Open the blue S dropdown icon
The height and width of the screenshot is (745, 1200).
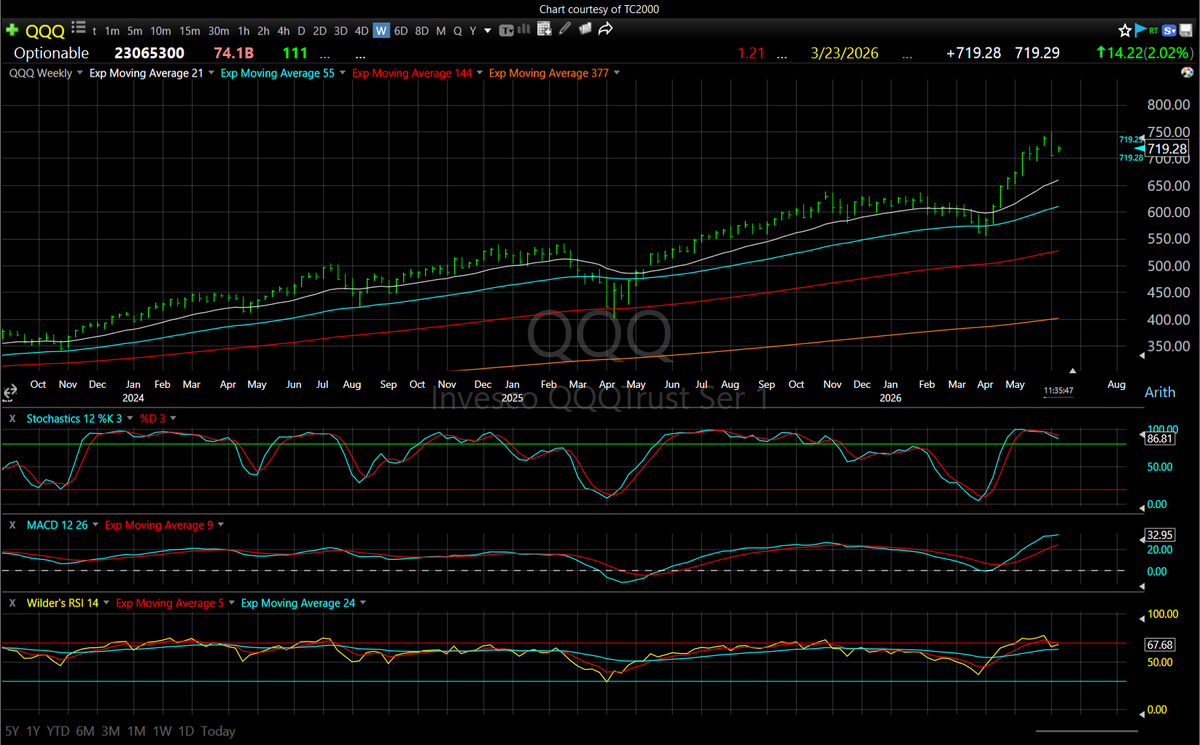pos(1168,31)
